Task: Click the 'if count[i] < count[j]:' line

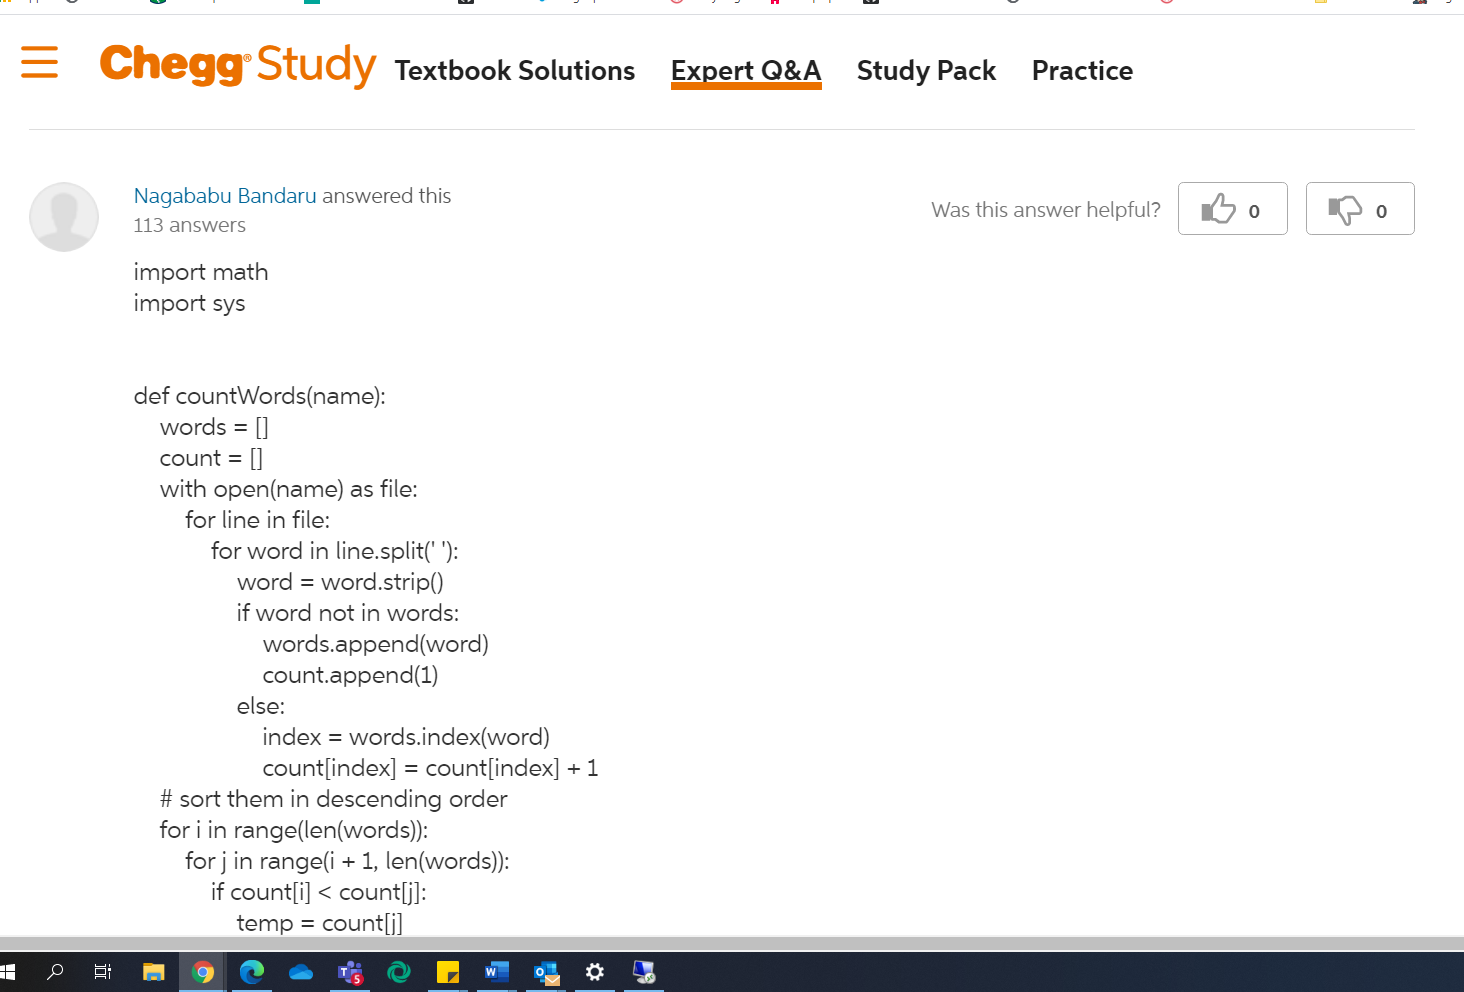Action: click(319, 892)
